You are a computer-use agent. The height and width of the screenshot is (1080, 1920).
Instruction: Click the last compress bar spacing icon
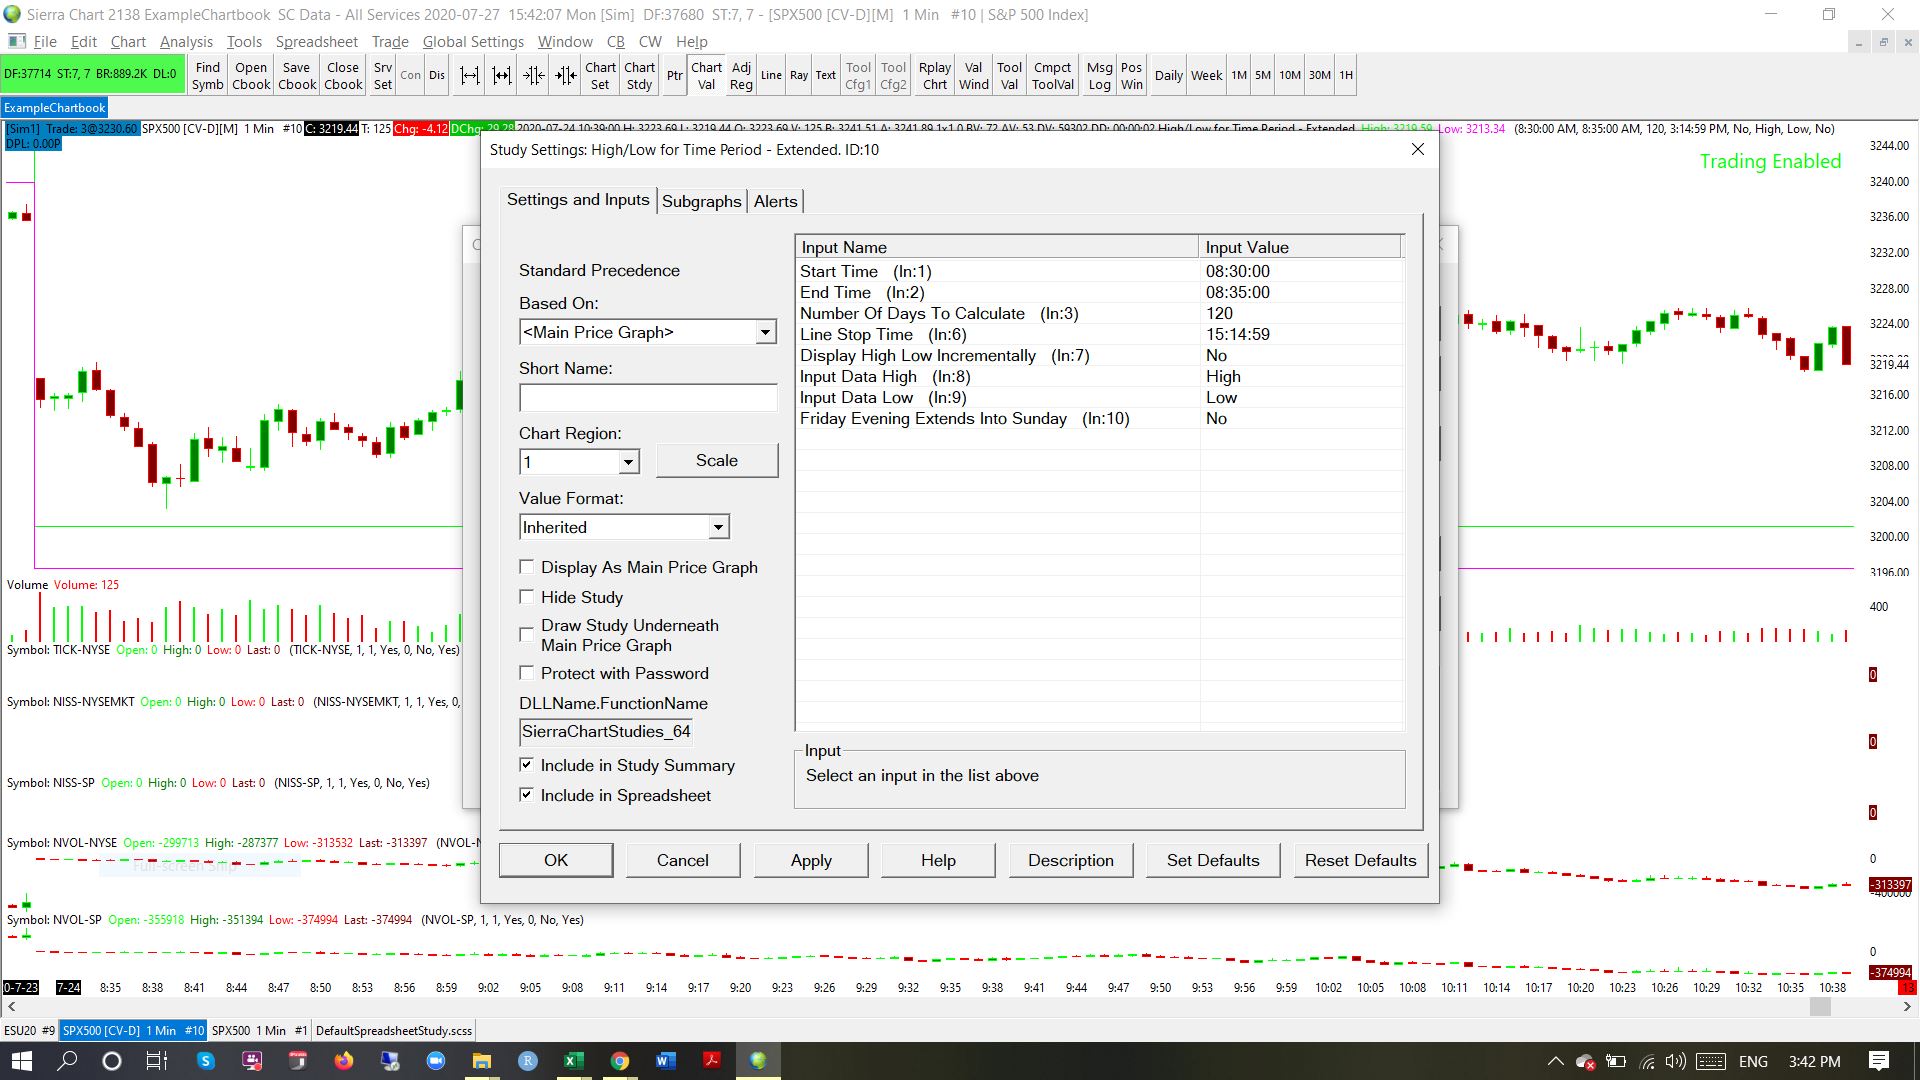click(x=566, y=76)
